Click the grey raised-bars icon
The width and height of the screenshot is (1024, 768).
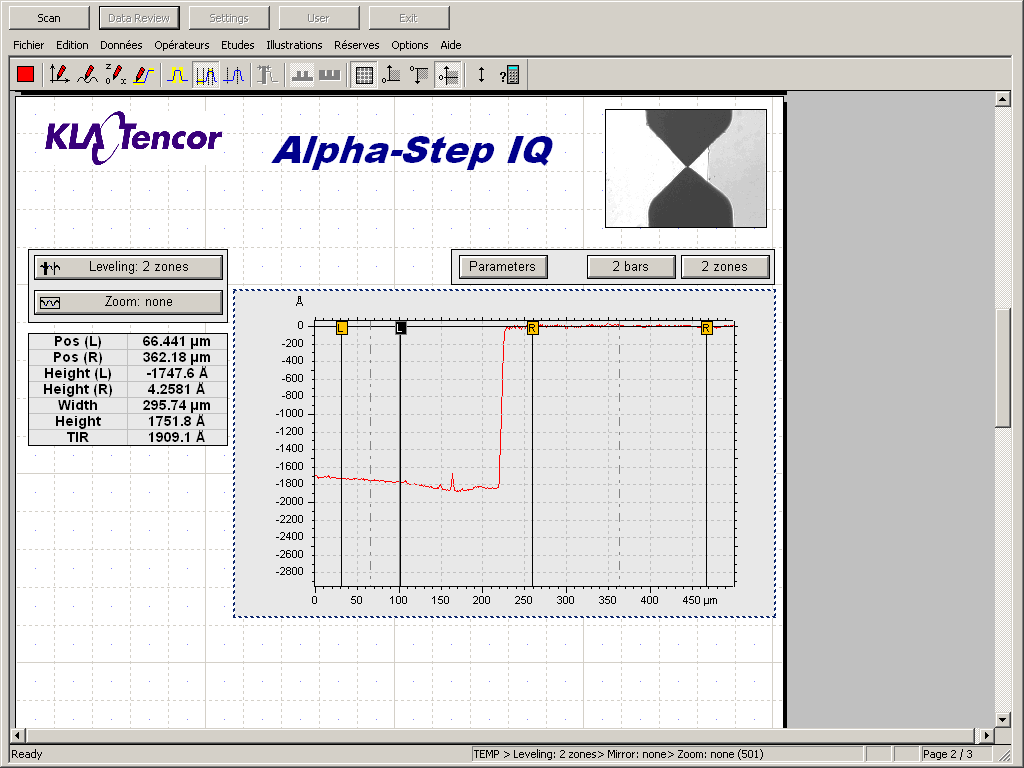point(301,75)
